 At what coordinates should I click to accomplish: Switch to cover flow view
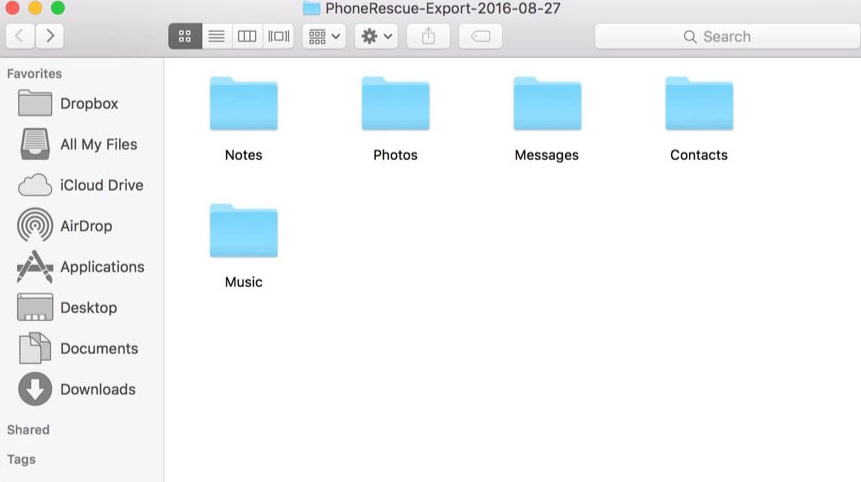(x=278, y=36)
